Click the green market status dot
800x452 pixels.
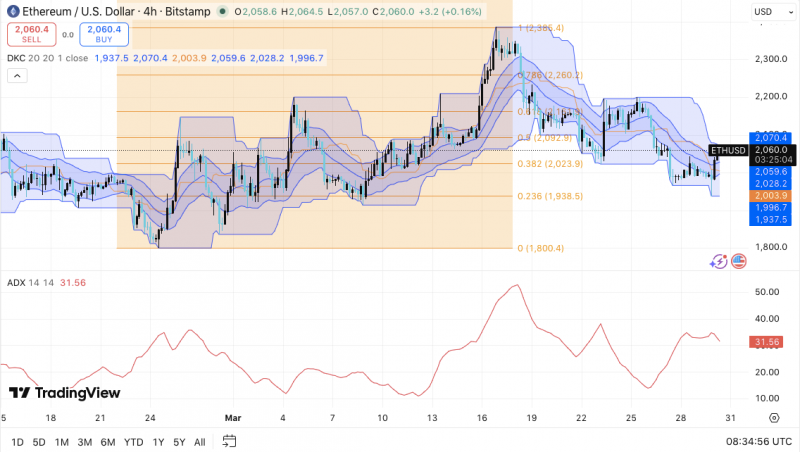(x=222, y=11)
